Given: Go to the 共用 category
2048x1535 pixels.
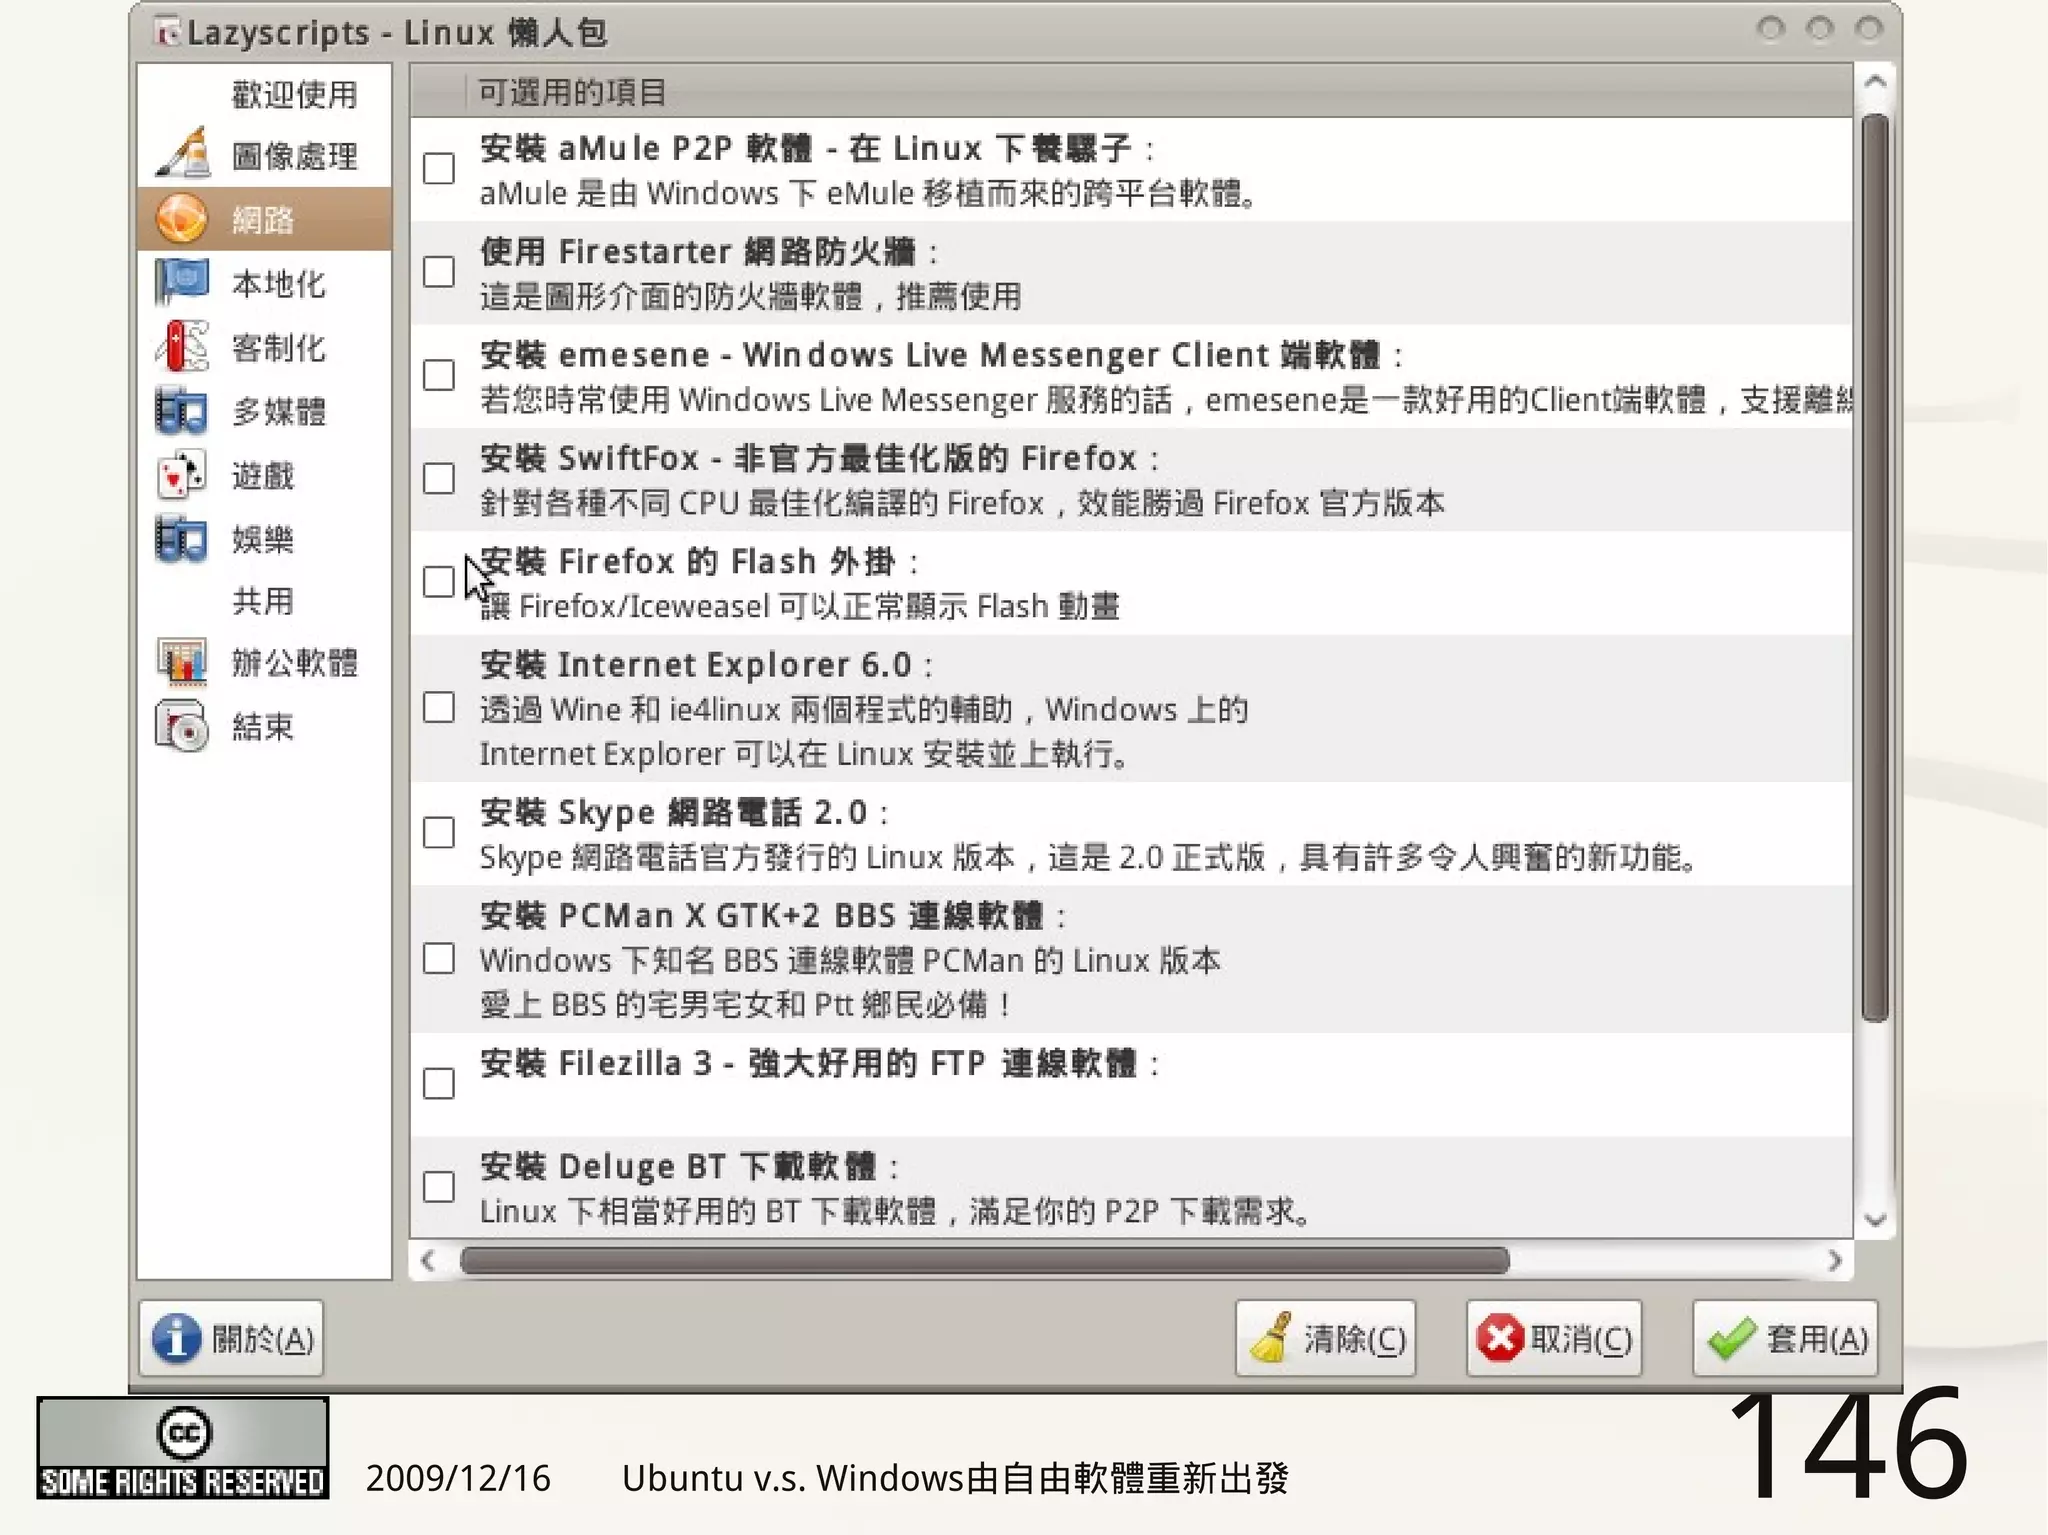Looking at the screenshot, I should click(263, 601).
